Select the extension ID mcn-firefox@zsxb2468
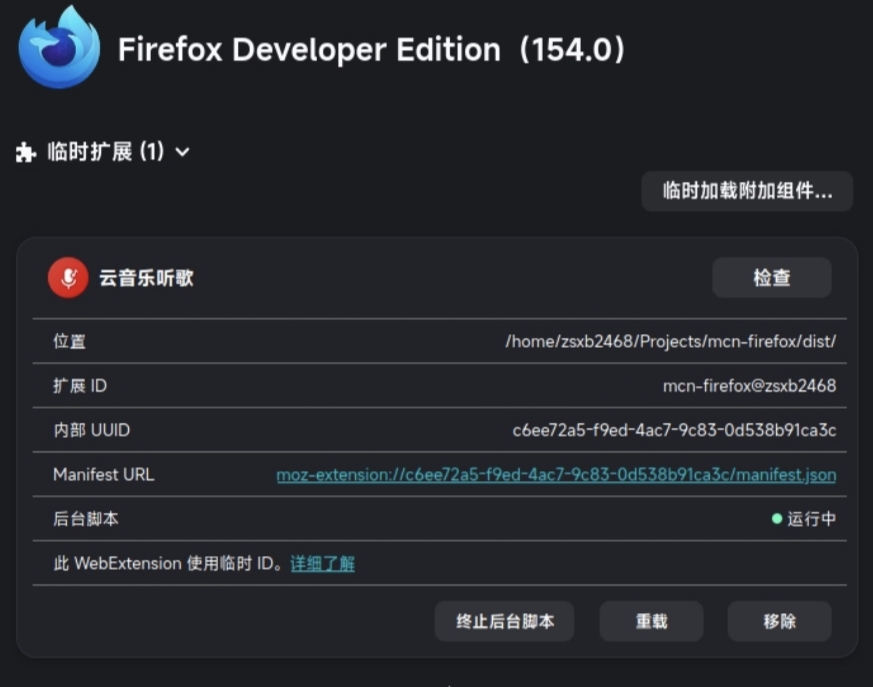This screenshot has height=687, width=873. click(749, 386)
